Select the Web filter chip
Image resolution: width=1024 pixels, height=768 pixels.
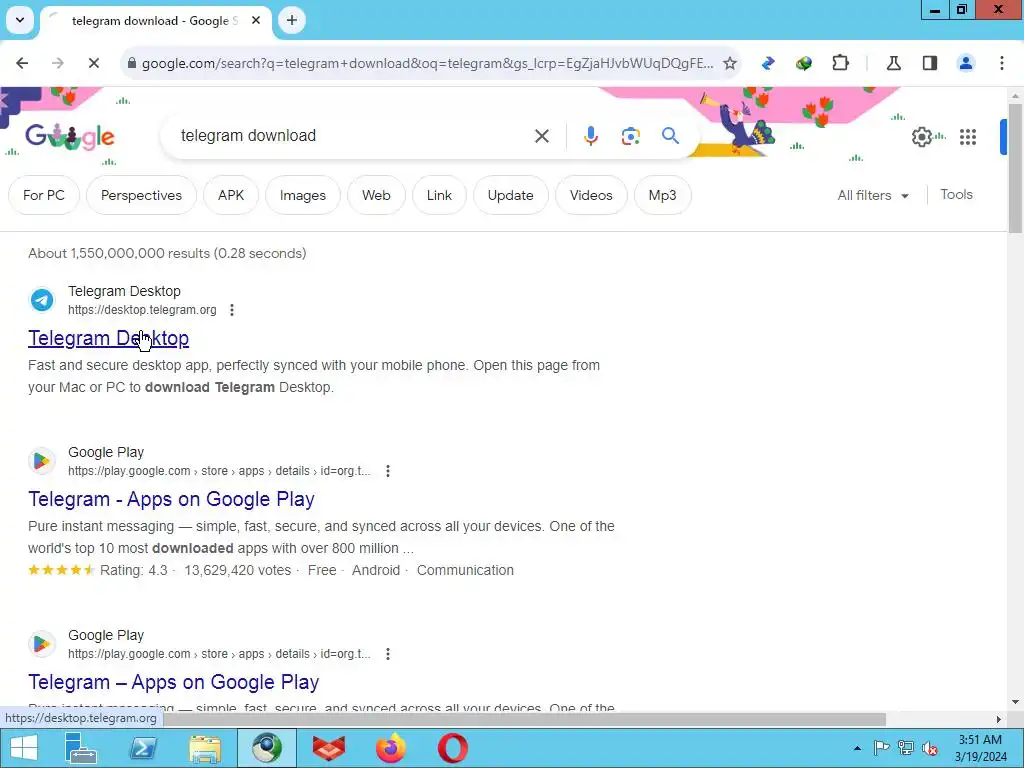tap(376, 195)
